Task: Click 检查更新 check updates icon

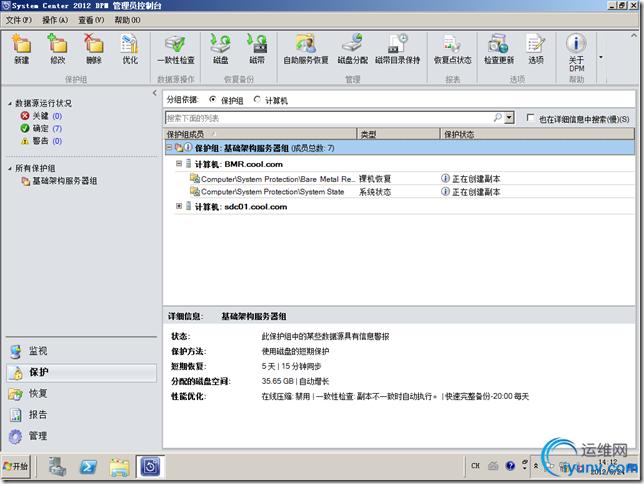Action: pos(499,49)
